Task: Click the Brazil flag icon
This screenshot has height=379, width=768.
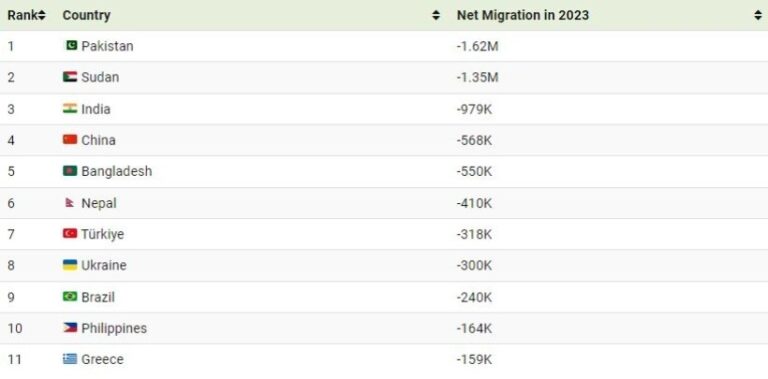Action: 70,296
